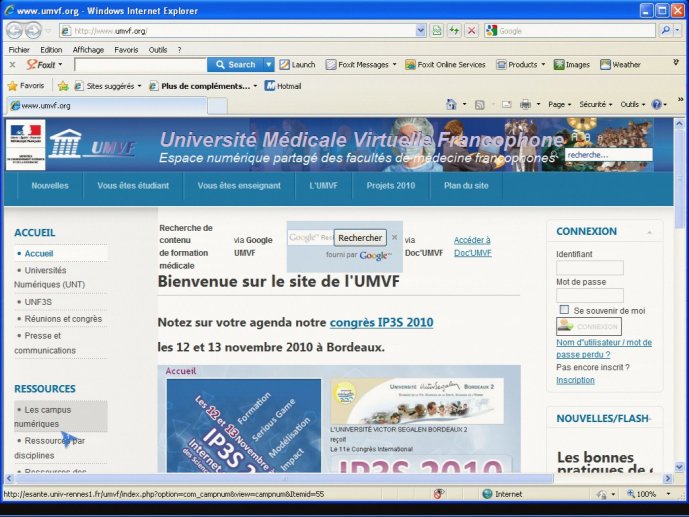Follow the Inscription link
Image resolution: width=689 pixels, height=517 pixels.
pyautogui.click(x=575, y=380)
